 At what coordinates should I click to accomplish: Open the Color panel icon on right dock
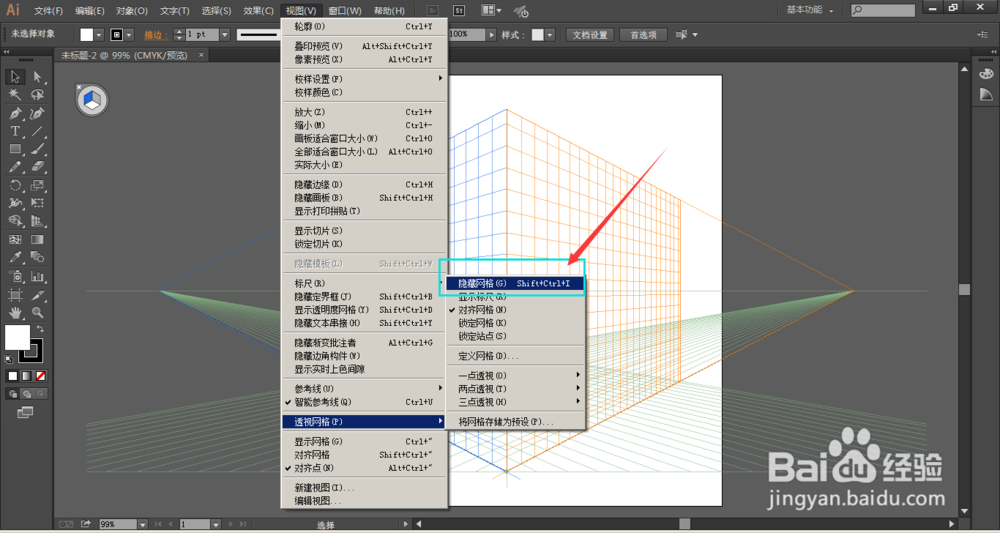click(x=986, y=73)
